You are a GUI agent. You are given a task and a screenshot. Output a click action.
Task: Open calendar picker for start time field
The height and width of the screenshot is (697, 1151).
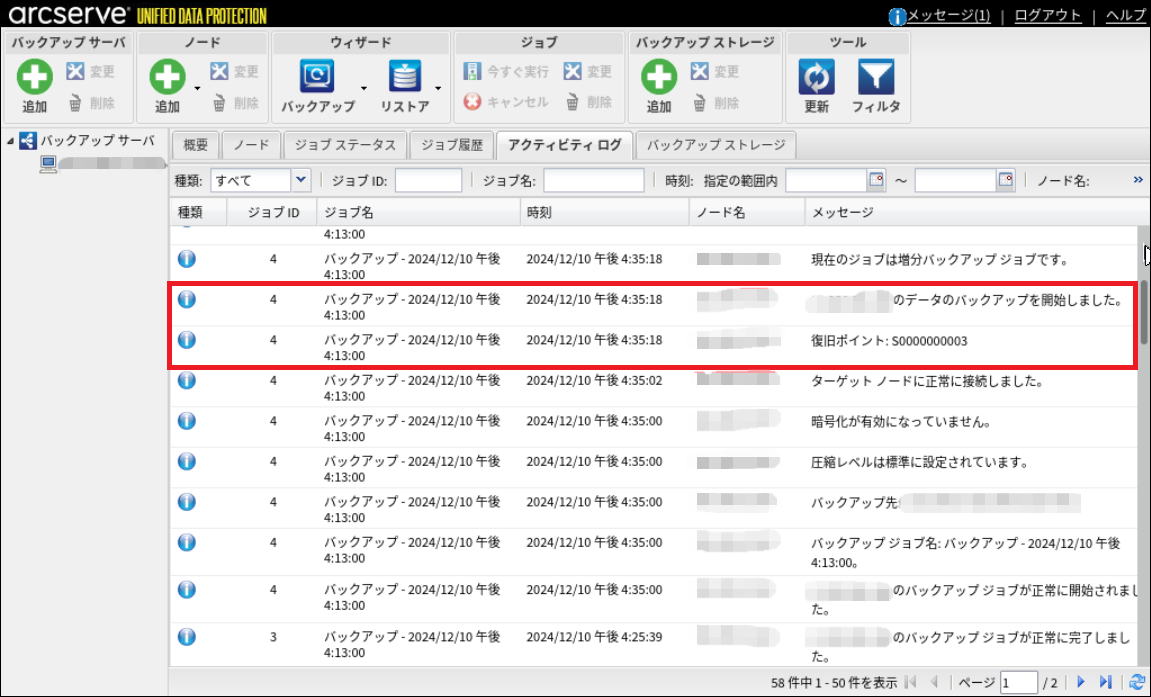(x=876, y=180)
